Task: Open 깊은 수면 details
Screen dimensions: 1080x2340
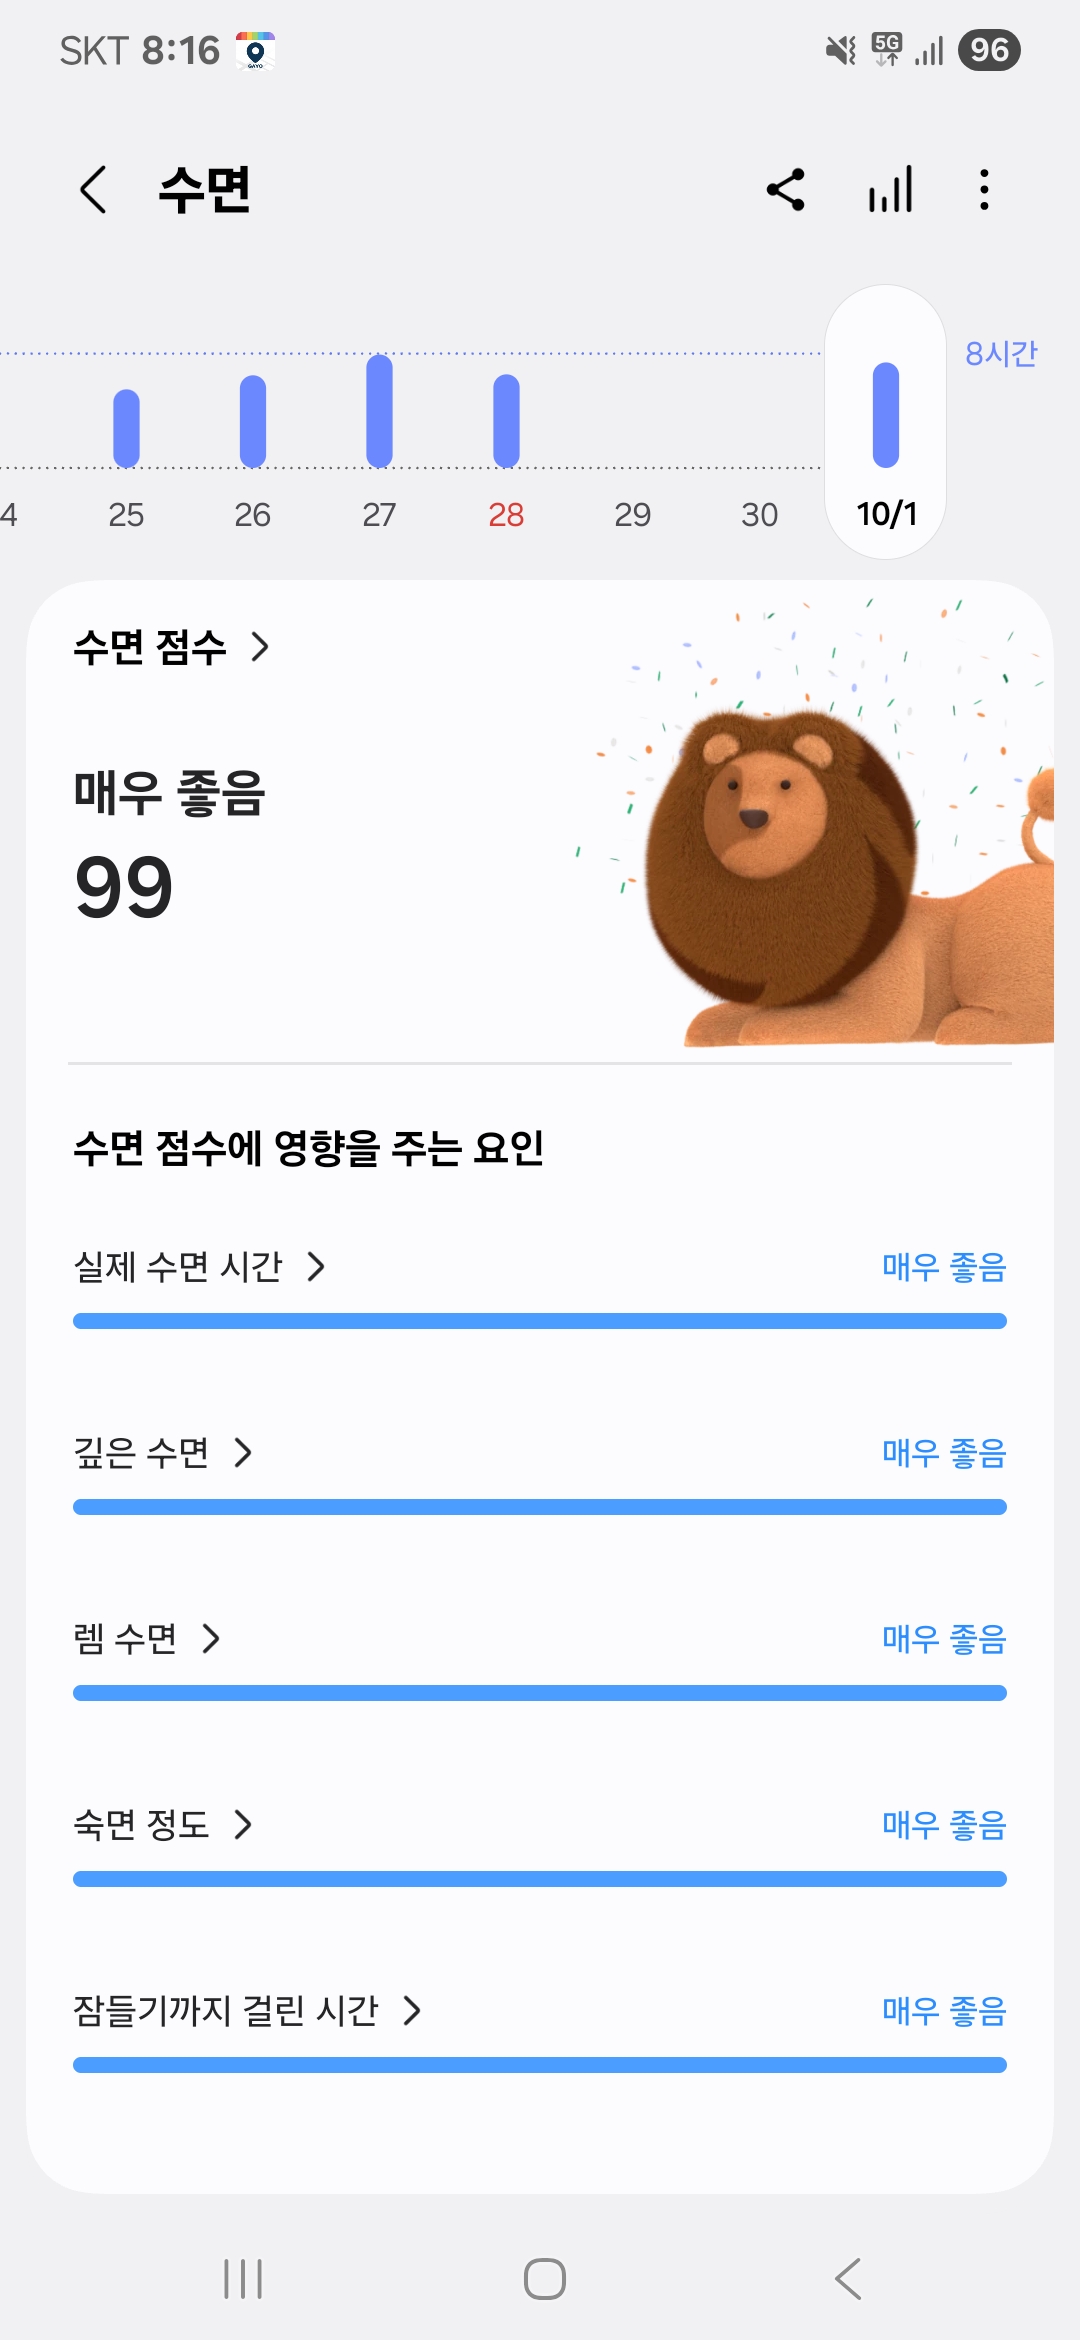Action: (163, 1453)
